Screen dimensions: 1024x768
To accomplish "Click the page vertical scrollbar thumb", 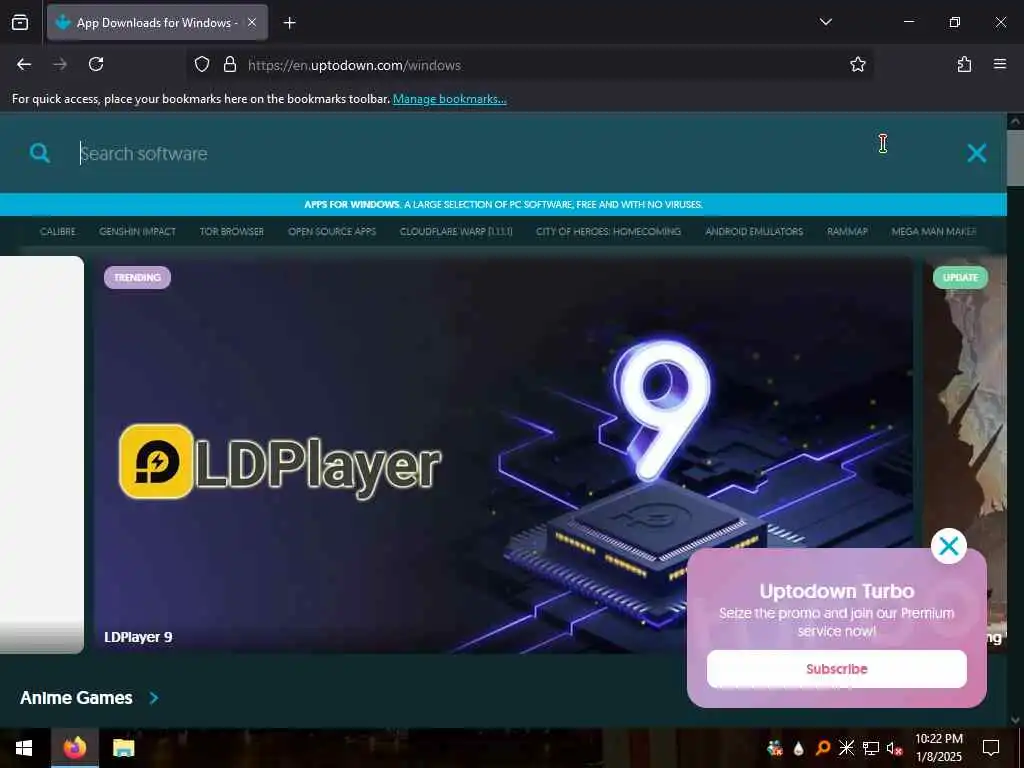I will 1015,157.
